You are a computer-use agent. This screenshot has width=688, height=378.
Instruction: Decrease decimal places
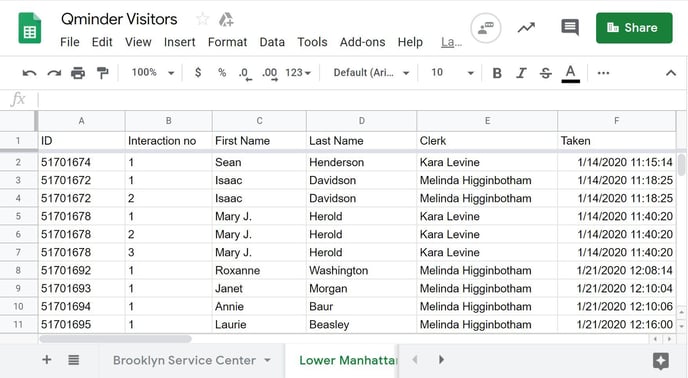(x=245, y=73)
